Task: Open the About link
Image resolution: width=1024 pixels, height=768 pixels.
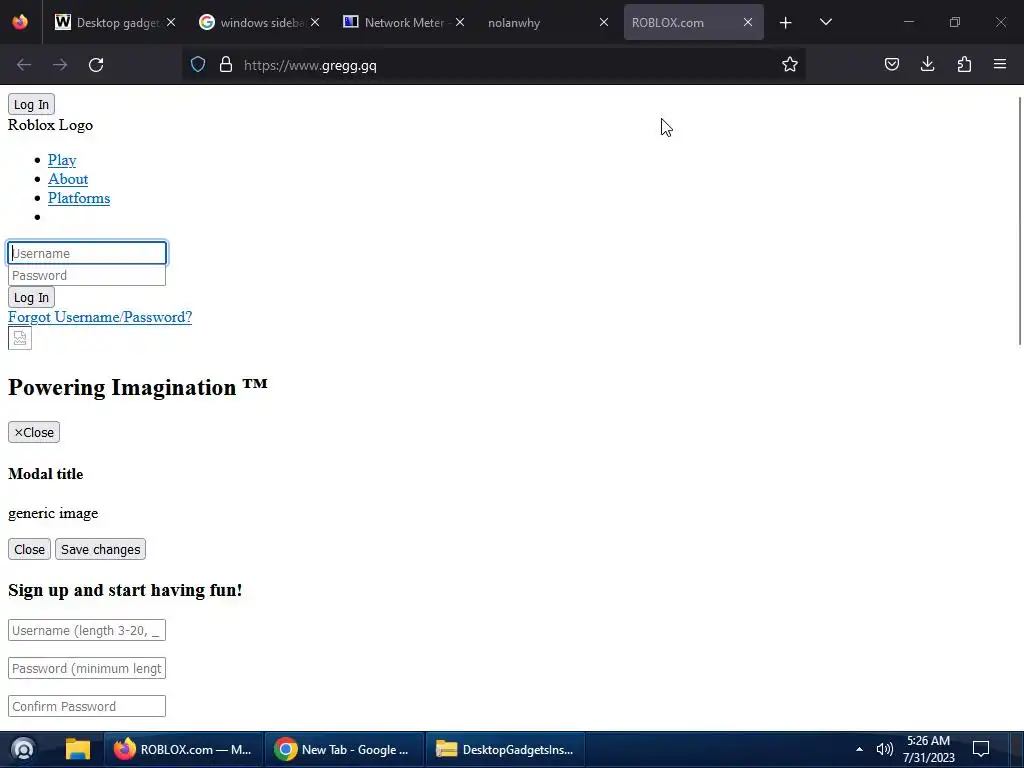Action: pos(68,179)
